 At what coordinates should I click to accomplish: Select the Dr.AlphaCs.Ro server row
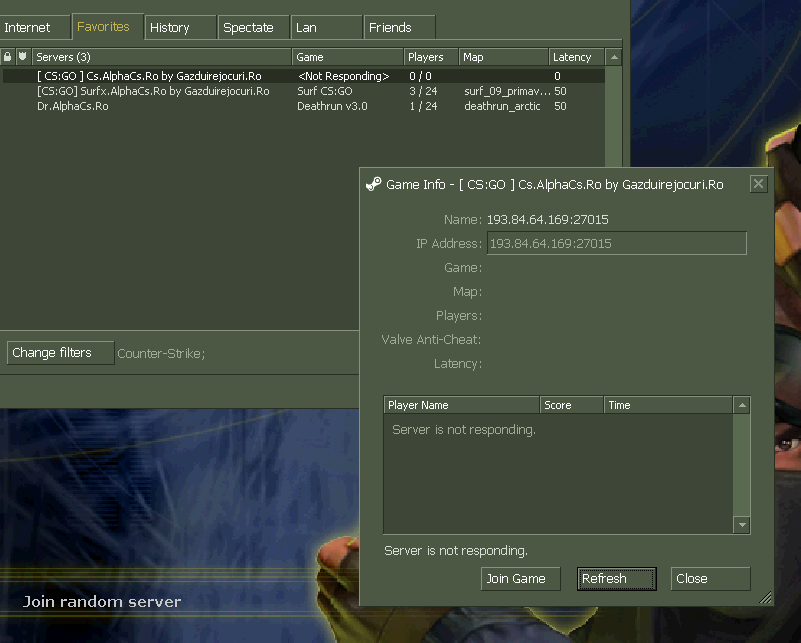coord(303,106)
